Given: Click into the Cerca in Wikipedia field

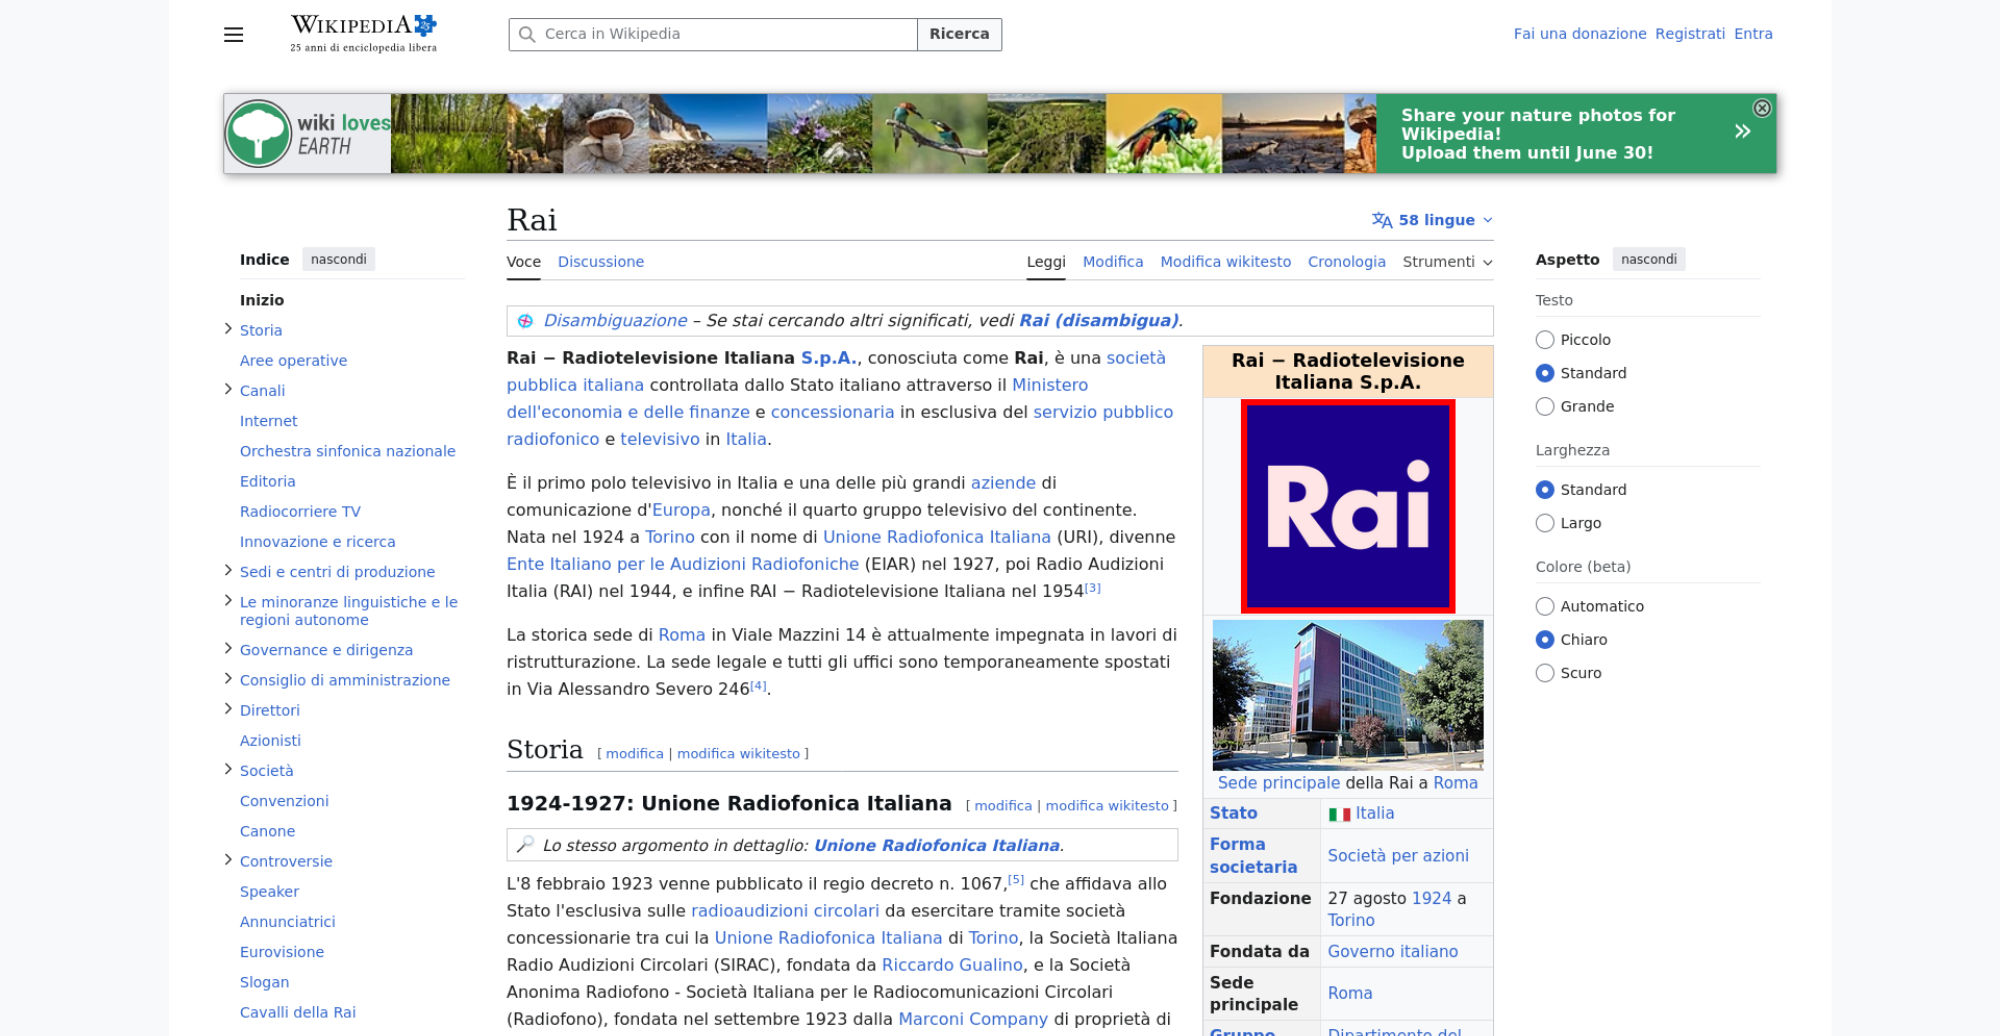Looking at the screenshot, I should (x=713, y=34).
